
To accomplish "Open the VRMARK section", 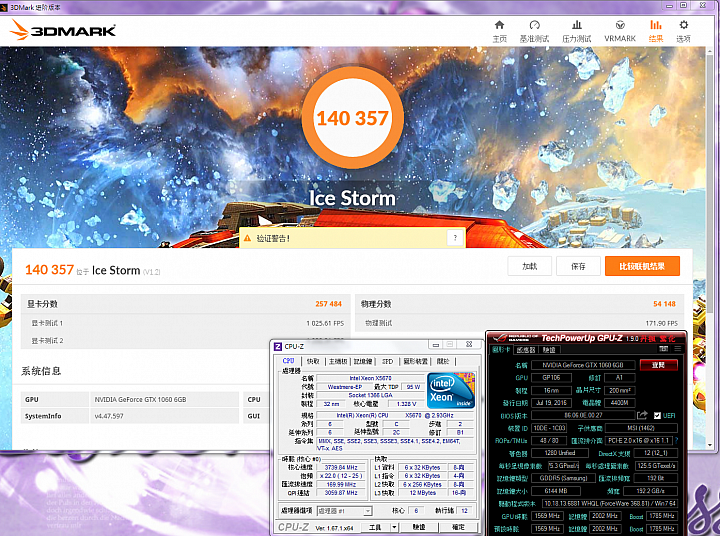I will (620, 31).
